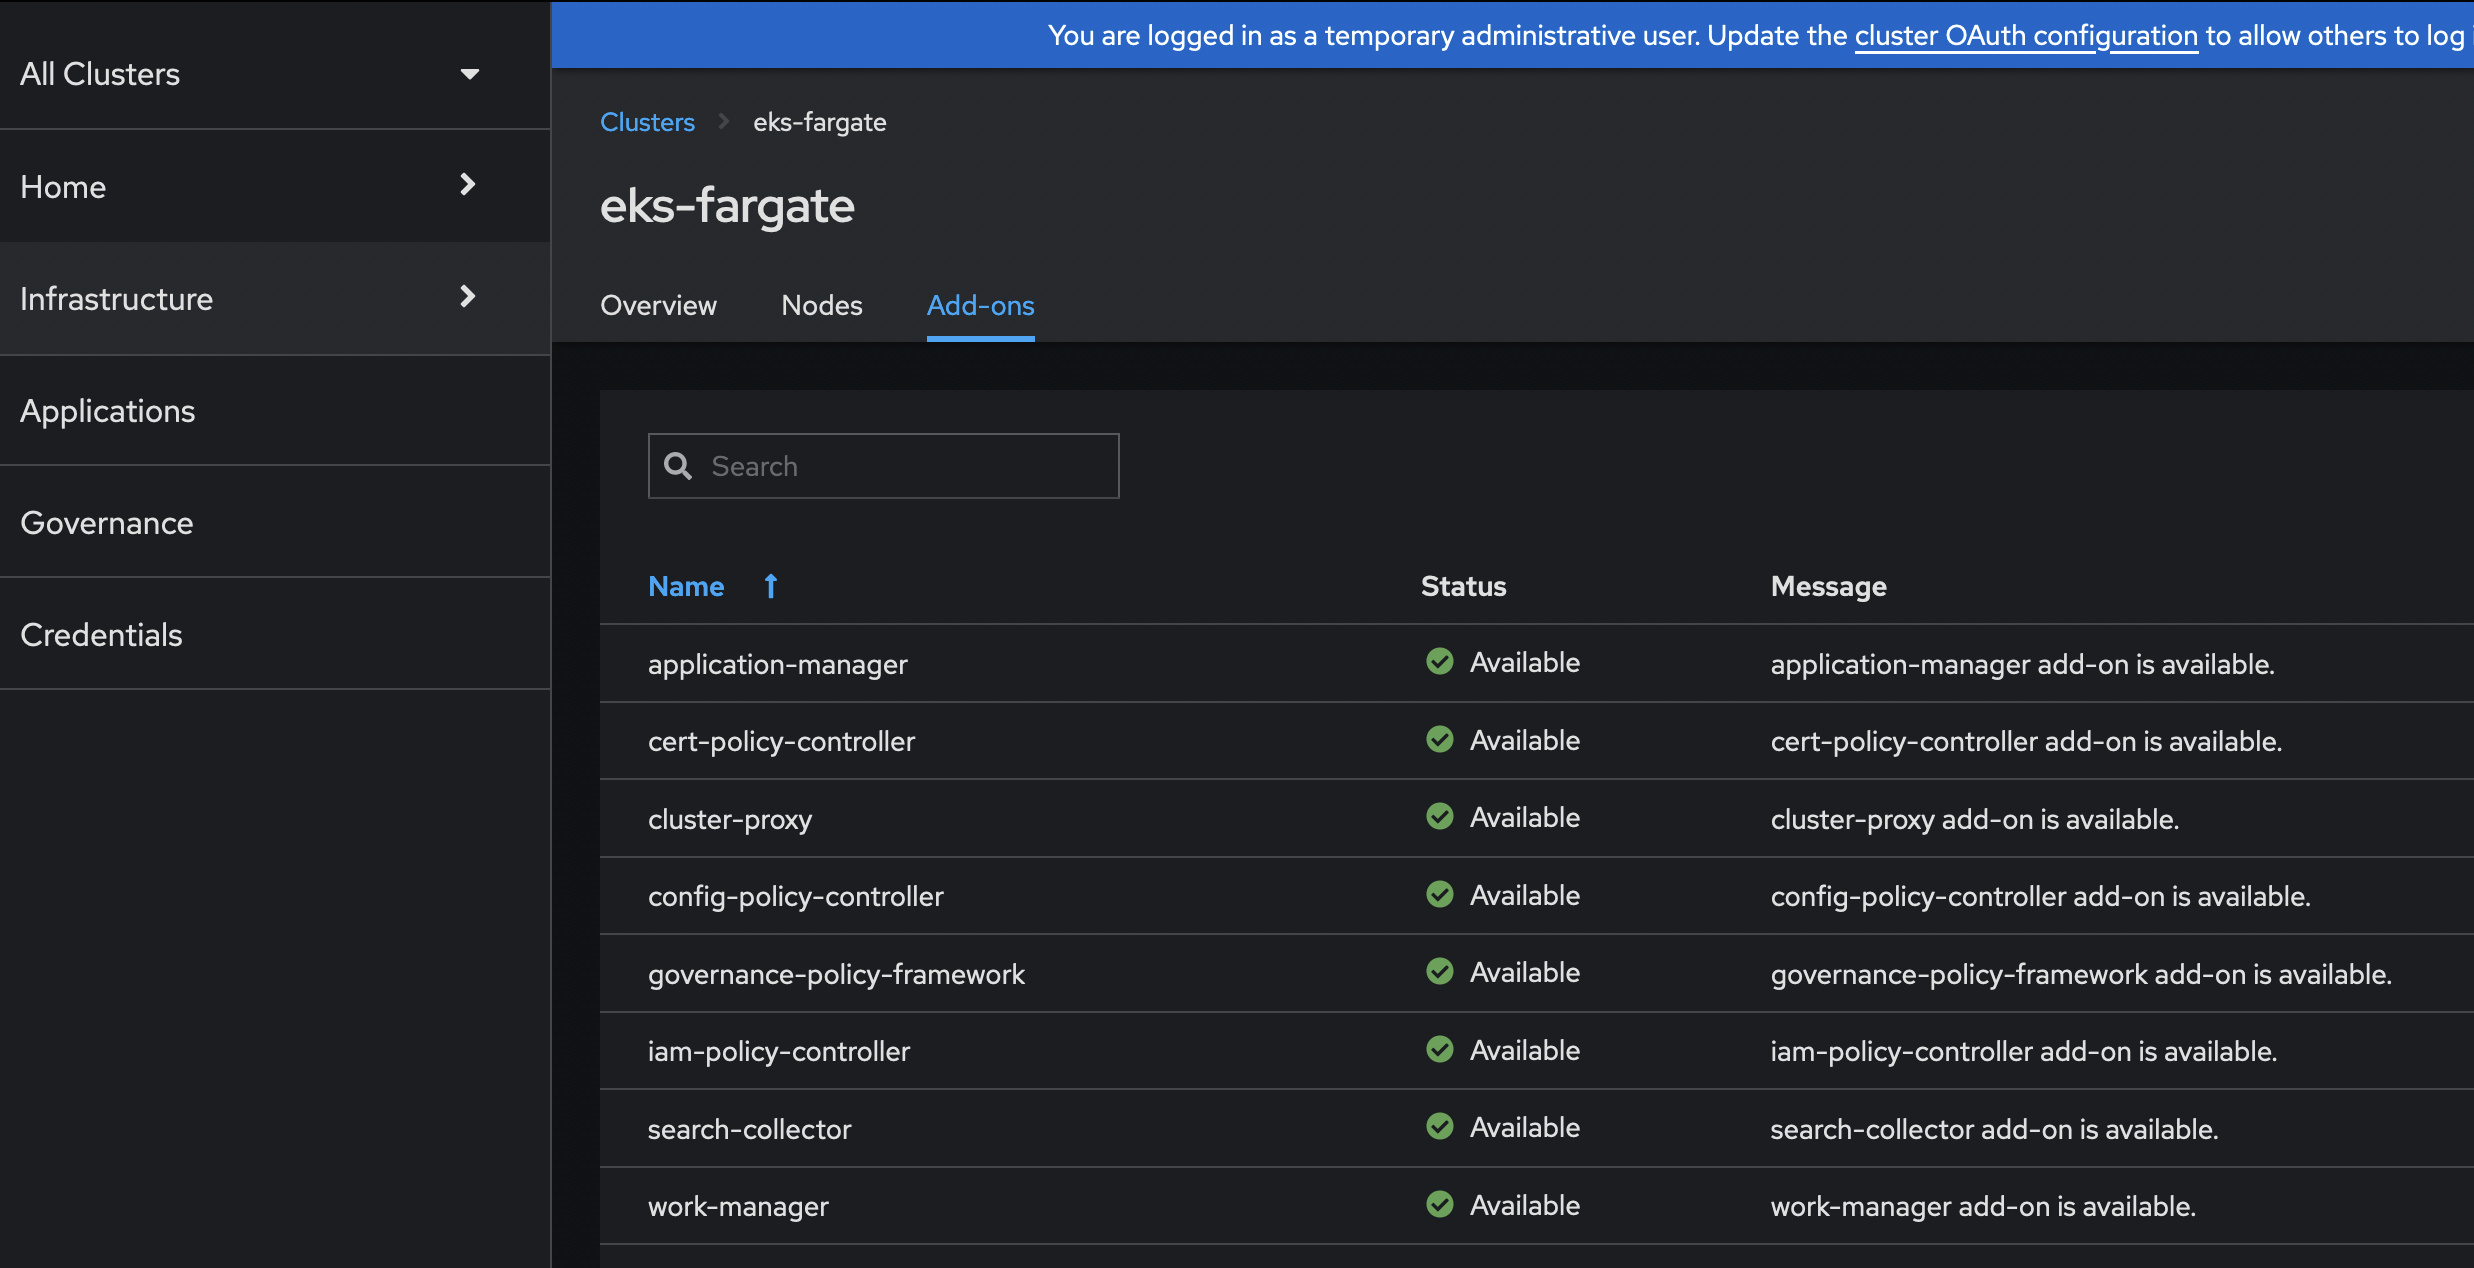Viewport: 2474px width, 1268px height.
Task: Click cert-policy-controller status check icon
Action: tap(1439, 740)
